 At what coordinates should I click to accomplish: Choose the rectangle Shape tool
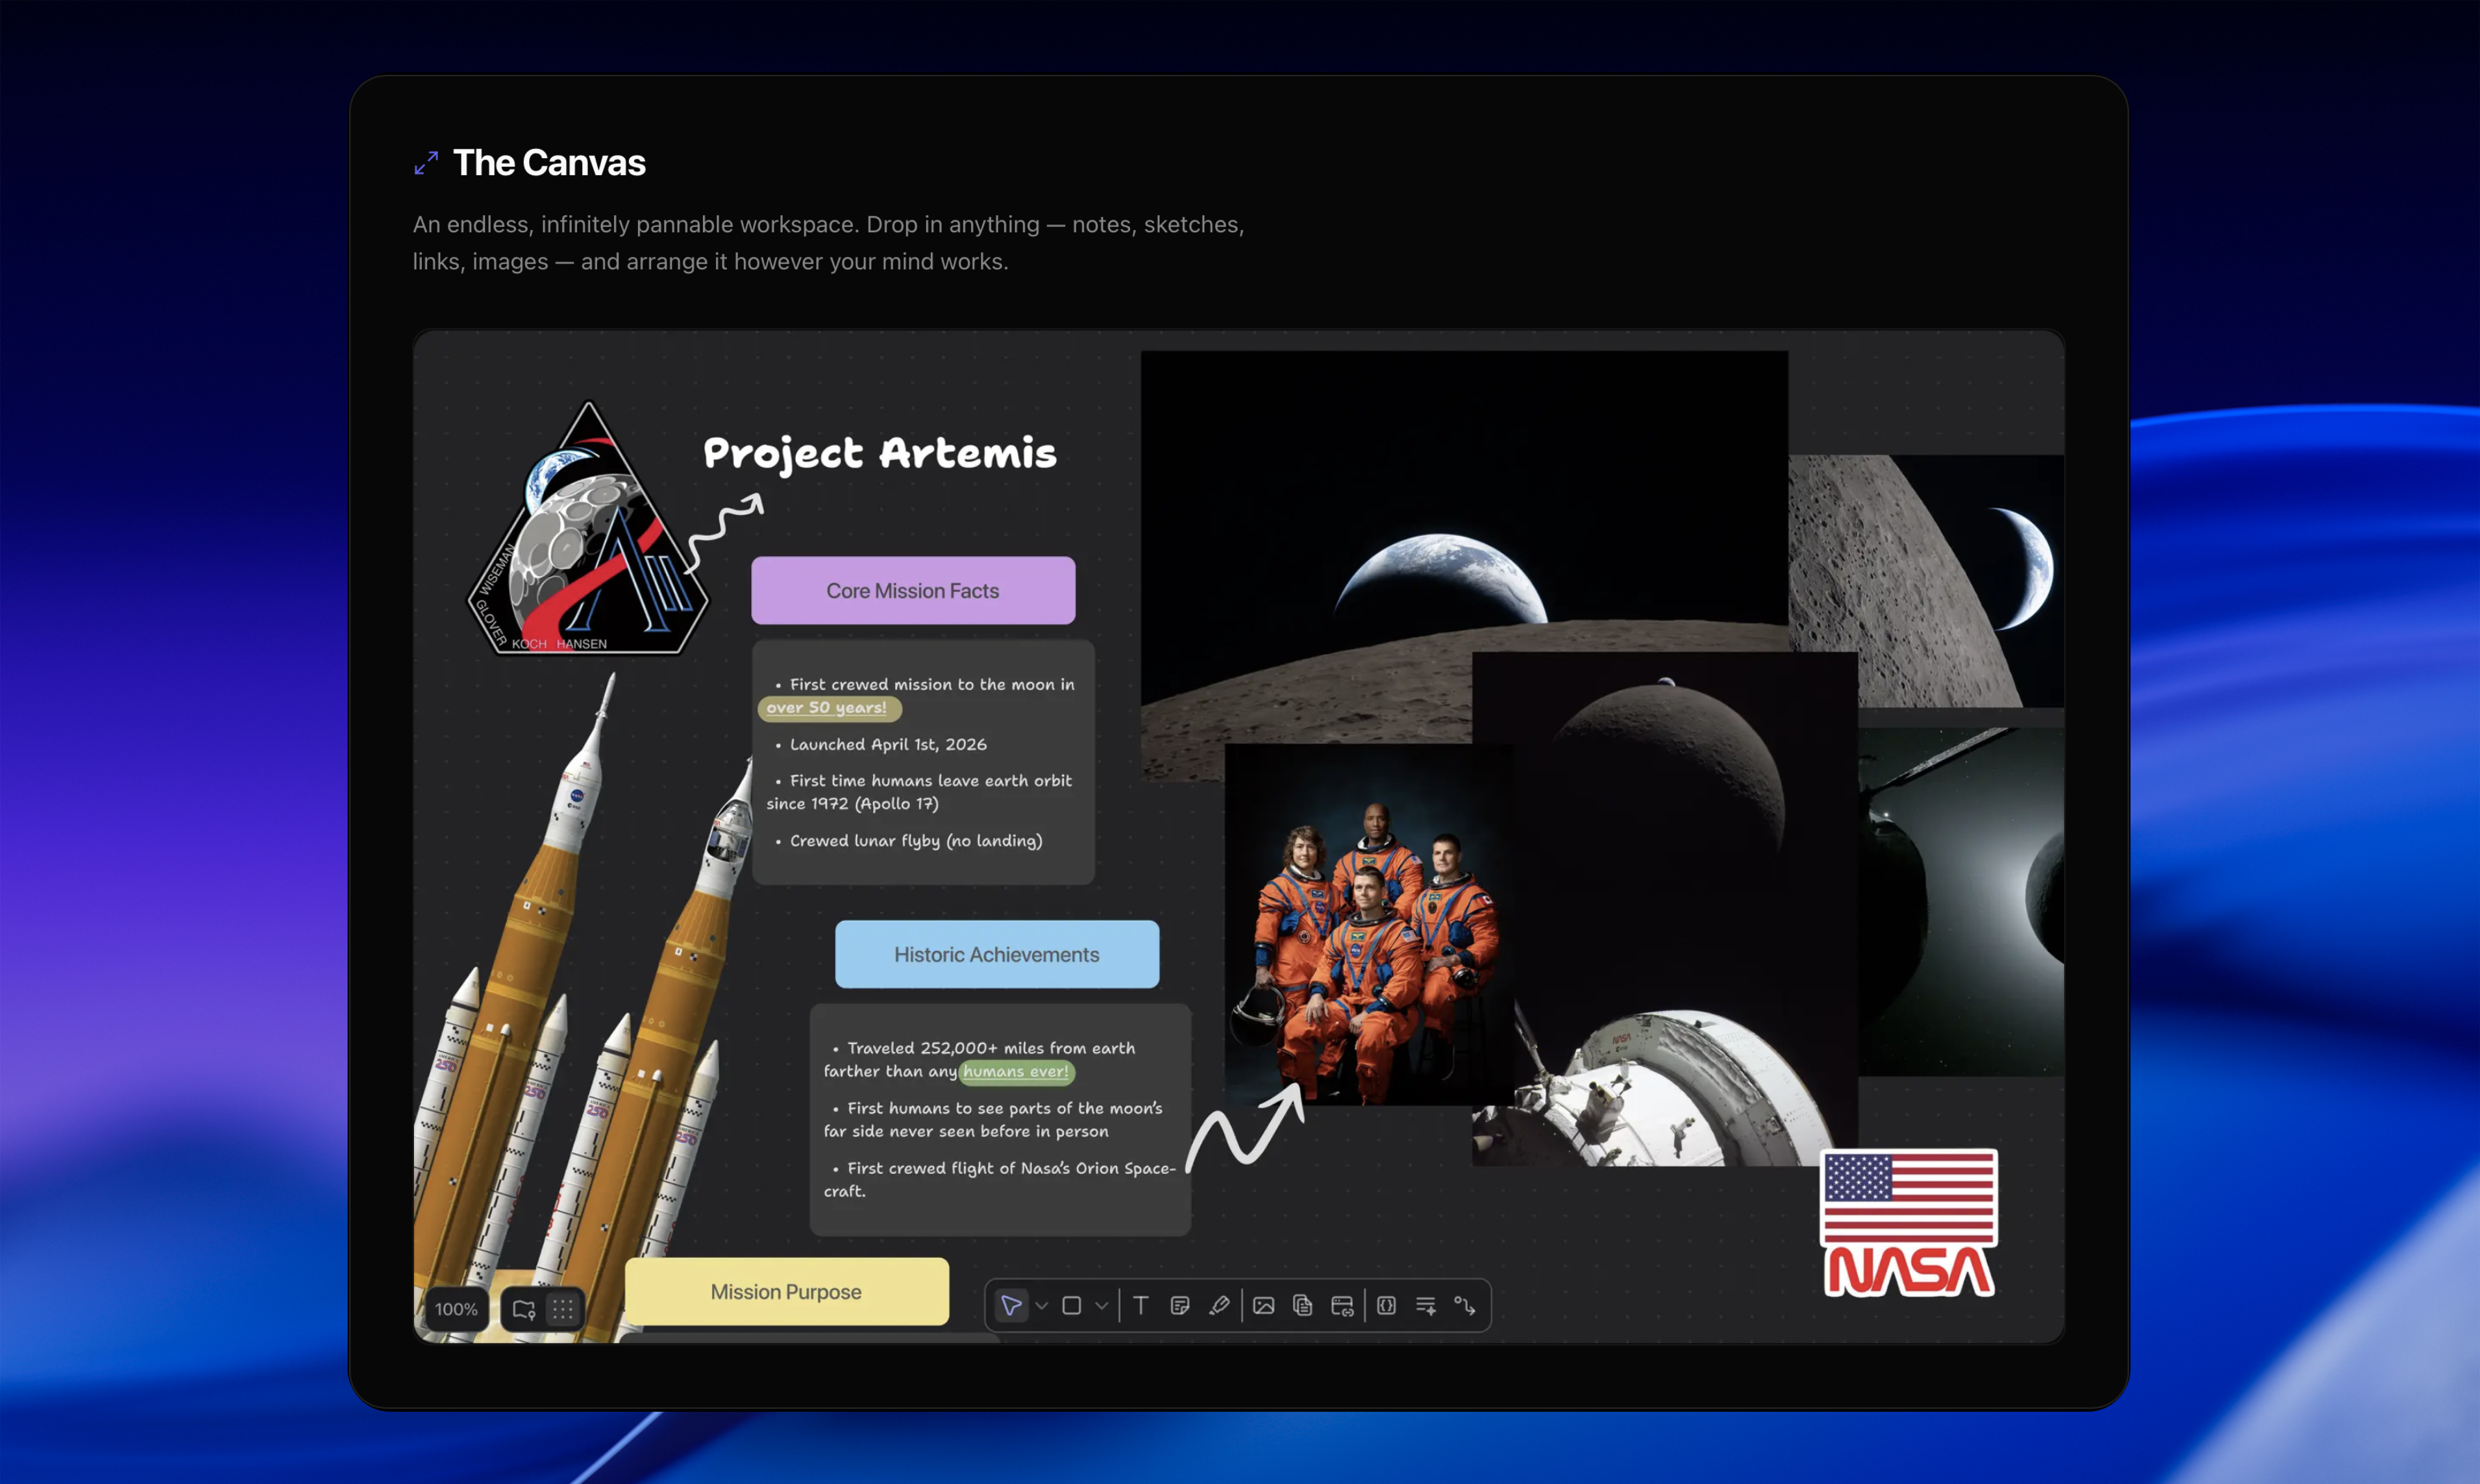click(x=1072, y=1306)
